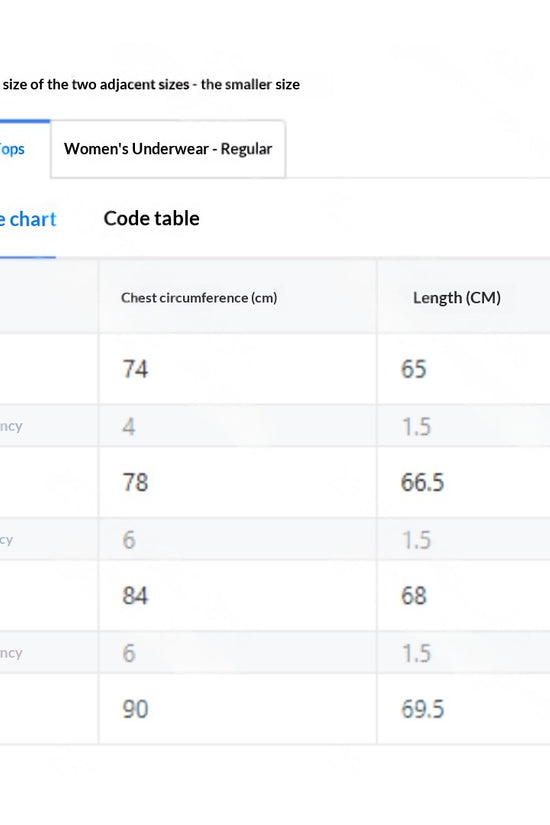Click the 1.5 discrepancy below length 68
Screen dimensions: 550x825
coord(416,653)
